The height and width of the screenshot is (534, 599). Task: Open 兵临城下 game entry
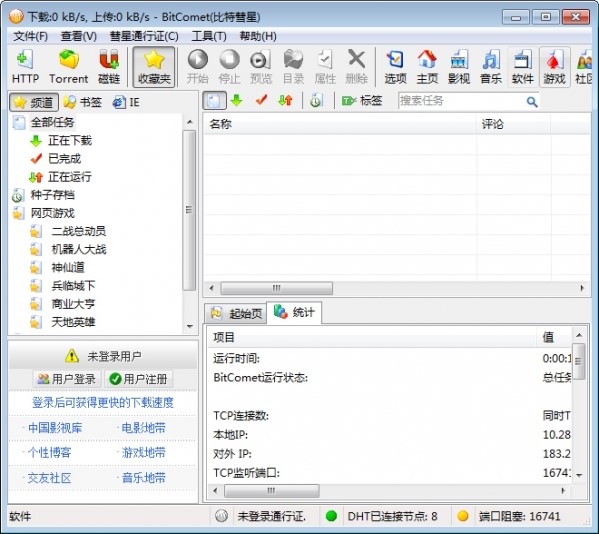(73, 286)
